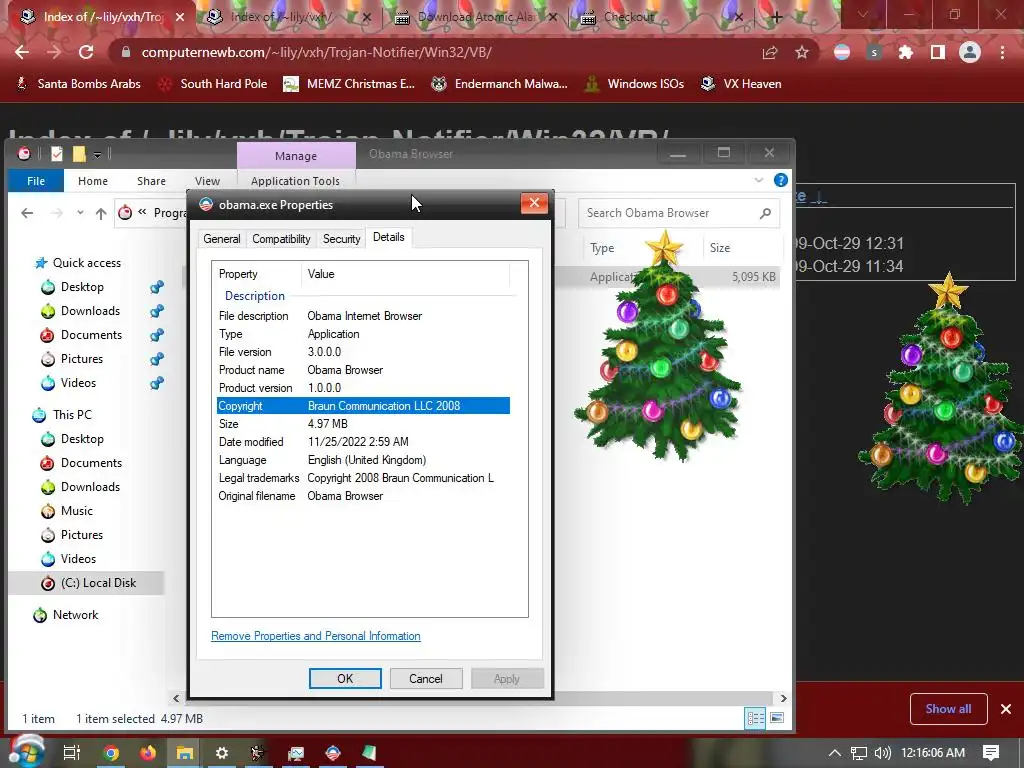Viewport: 1024px width, 768px height.
Task: Open the Chrome profile avatar
Action: pyautogui.click(x=970, y=53)
